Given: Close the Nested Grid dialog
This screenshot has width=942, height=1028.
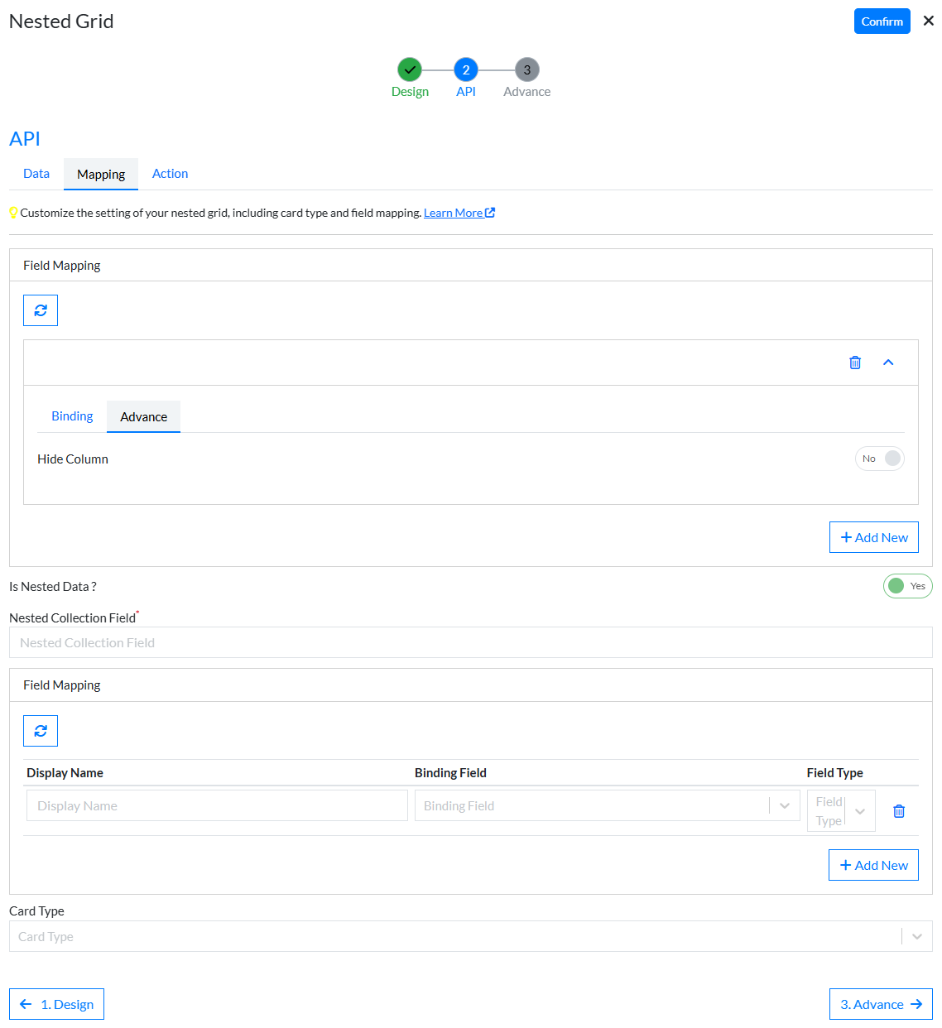Looking at the screenshot, I should 928,21.
